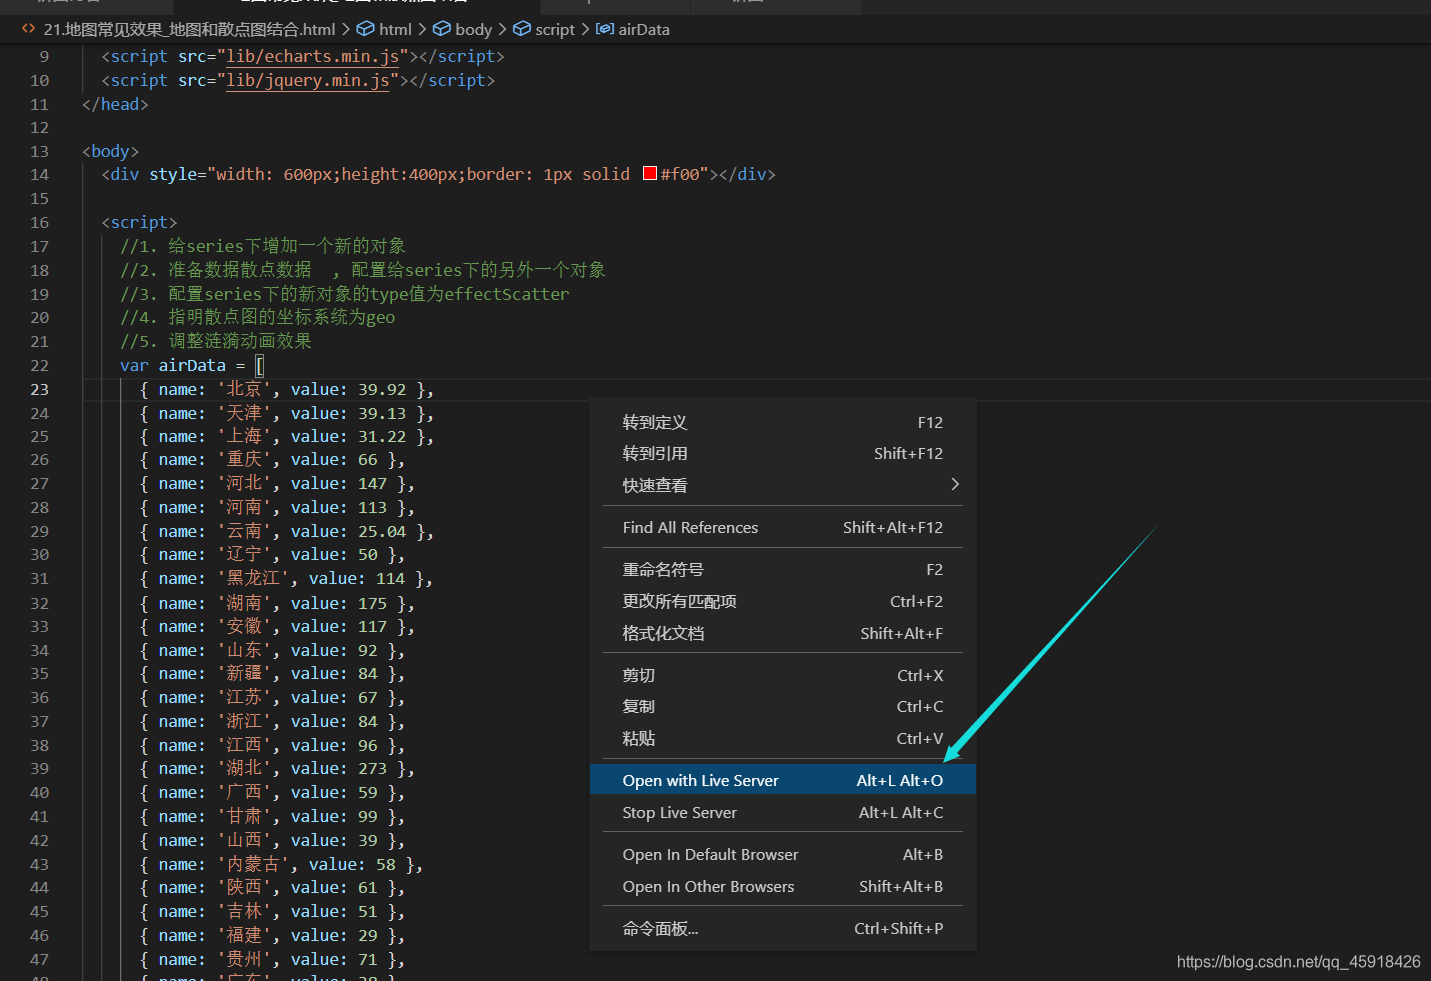The width and height of the screenshot is (1431, 981).
Task: Click the 'var airData' declaration text
Action: pyautogui.click(x=172, y=365)
